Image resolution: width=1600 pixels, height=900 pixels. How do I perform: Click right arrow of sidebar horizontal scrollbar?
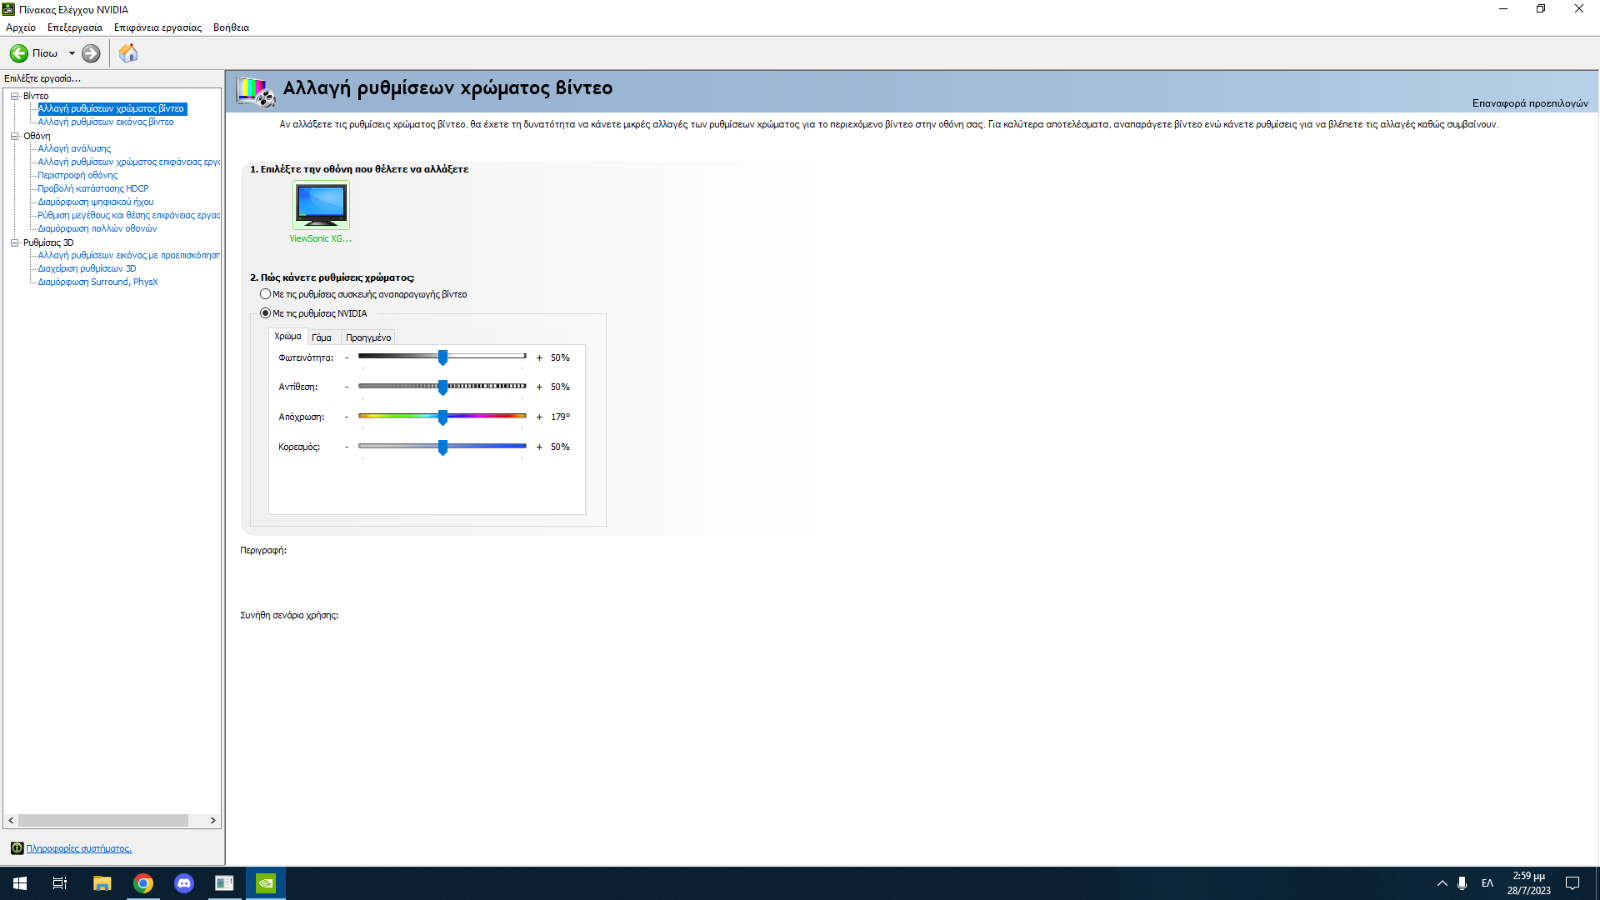click(213, 820)
